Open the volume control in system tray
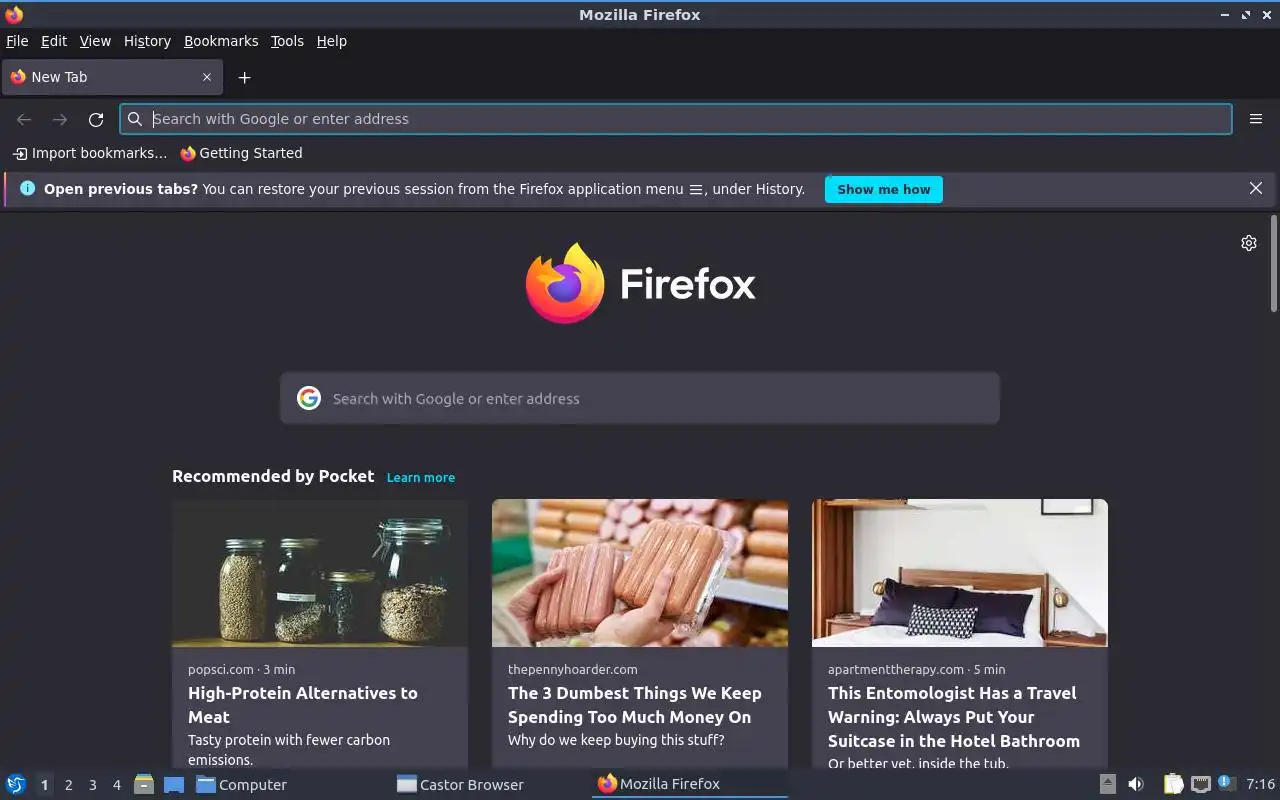This screenshot has width=1280, height=800. [x=1136, y=784]
